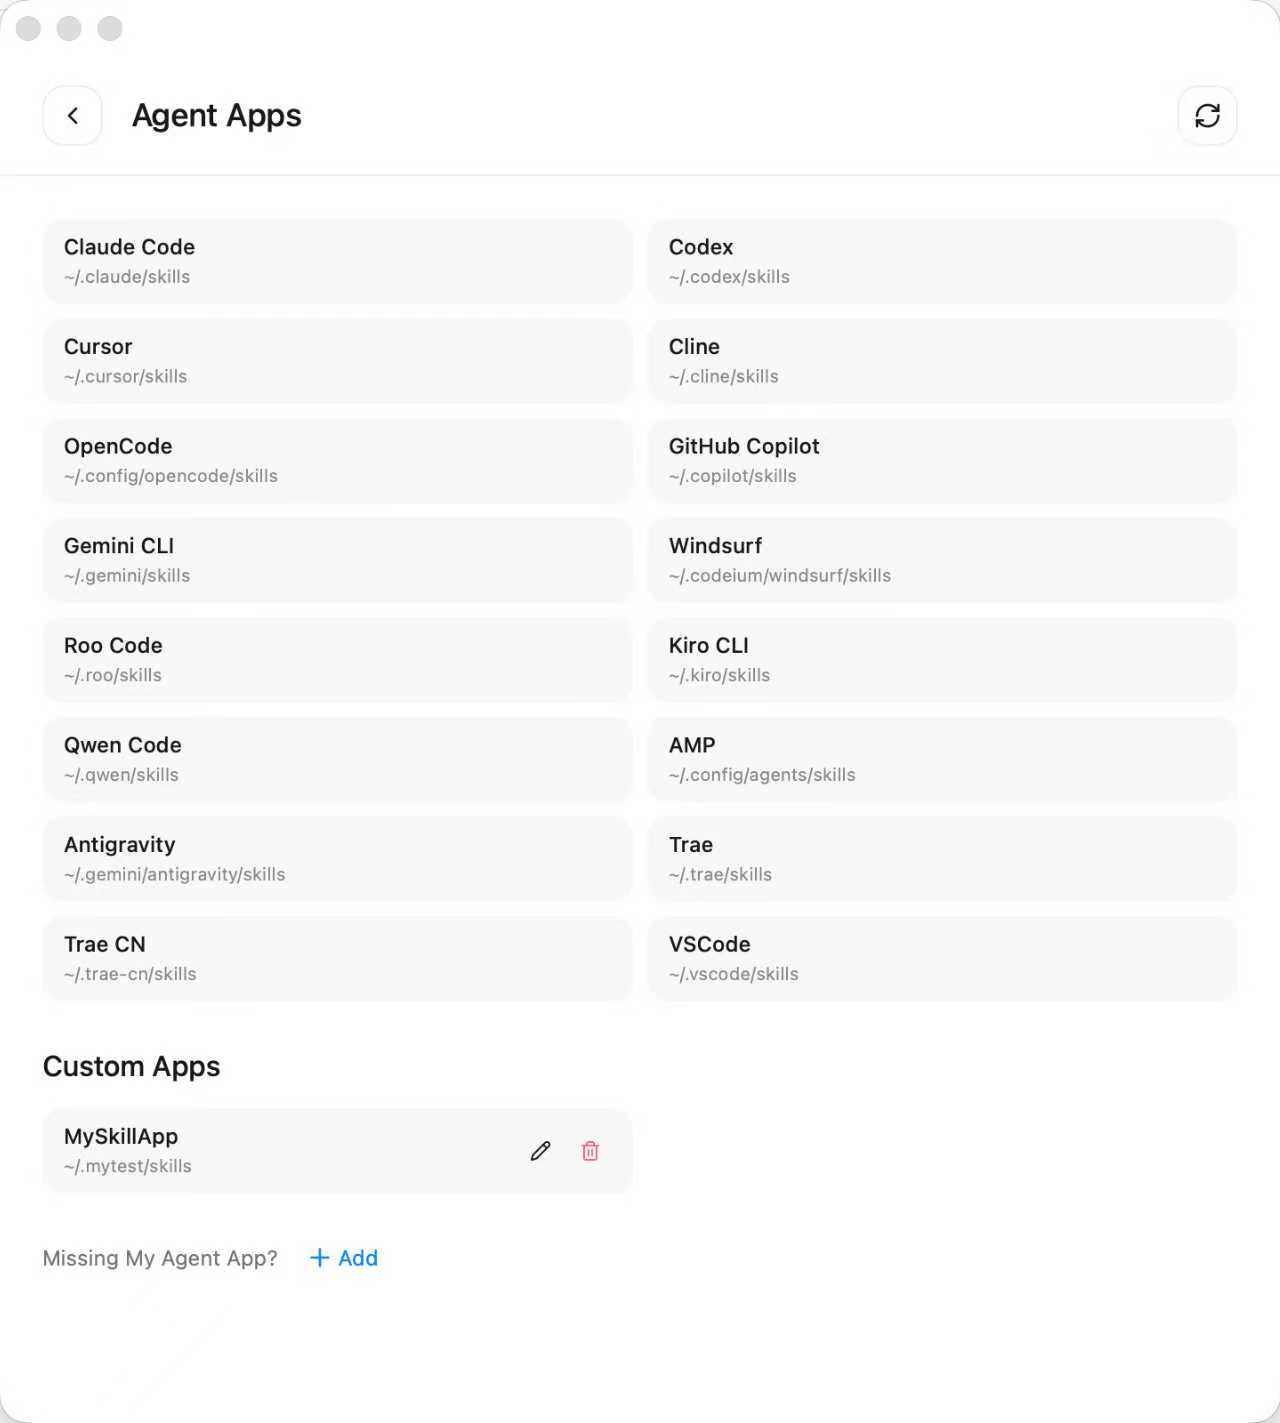Edit MySkillApp with the pencil icon
Image resolution: width=1280 pixels, height=1423 pixels.
click(x=540, y=1151)
